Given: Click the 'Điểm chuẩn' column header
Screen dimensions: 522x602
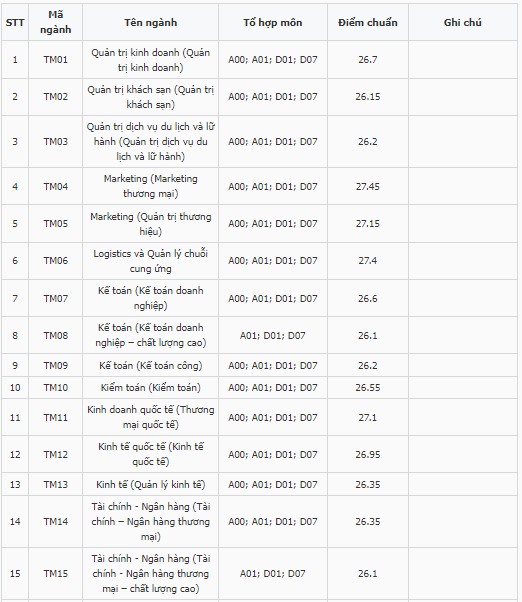Looking at the screenshot, I should [x=368, y=22].
